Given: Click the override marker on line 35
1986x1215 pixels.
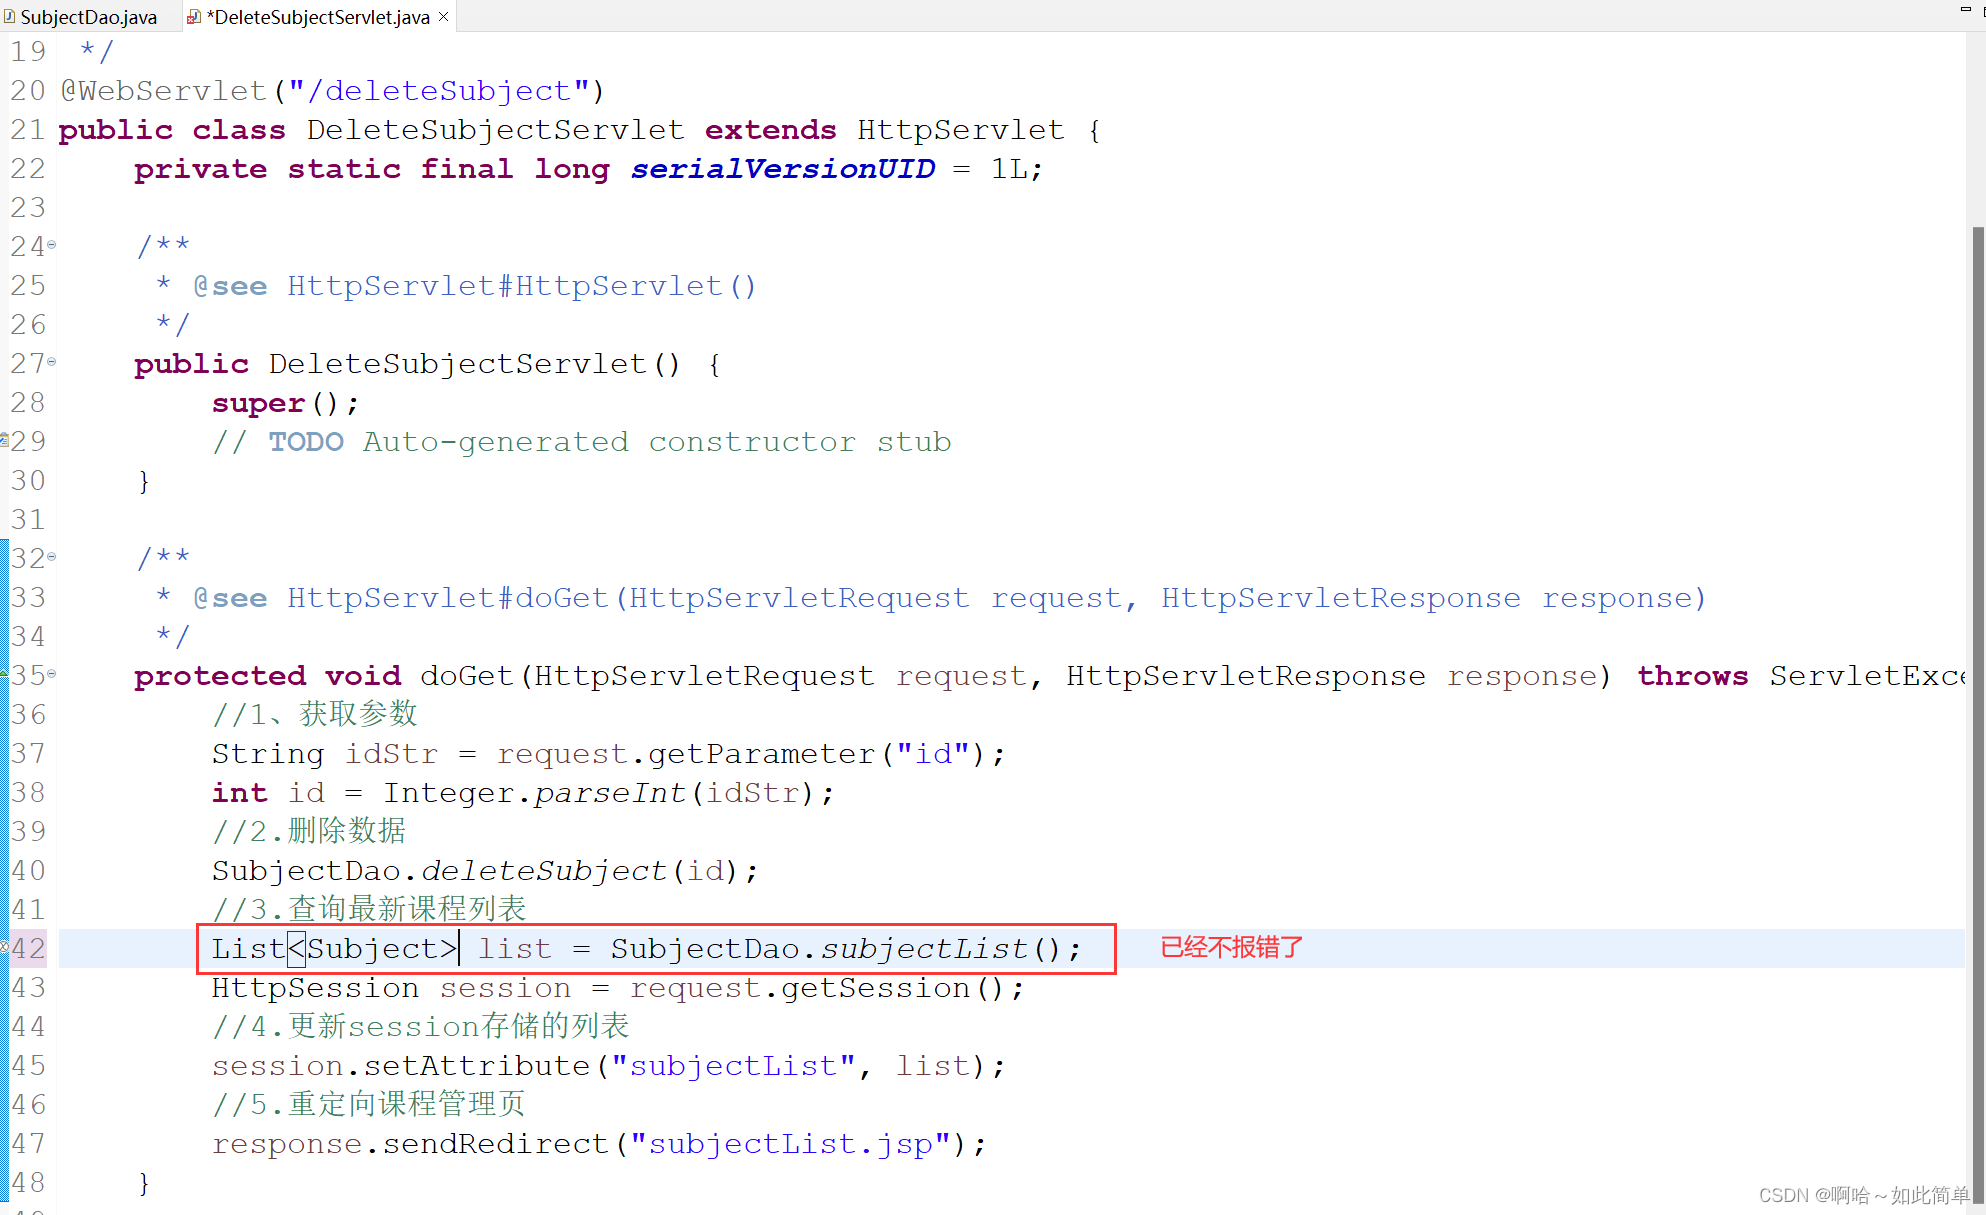Looking at the screenshot, I should pyautogui.click(x=4, y=675).
